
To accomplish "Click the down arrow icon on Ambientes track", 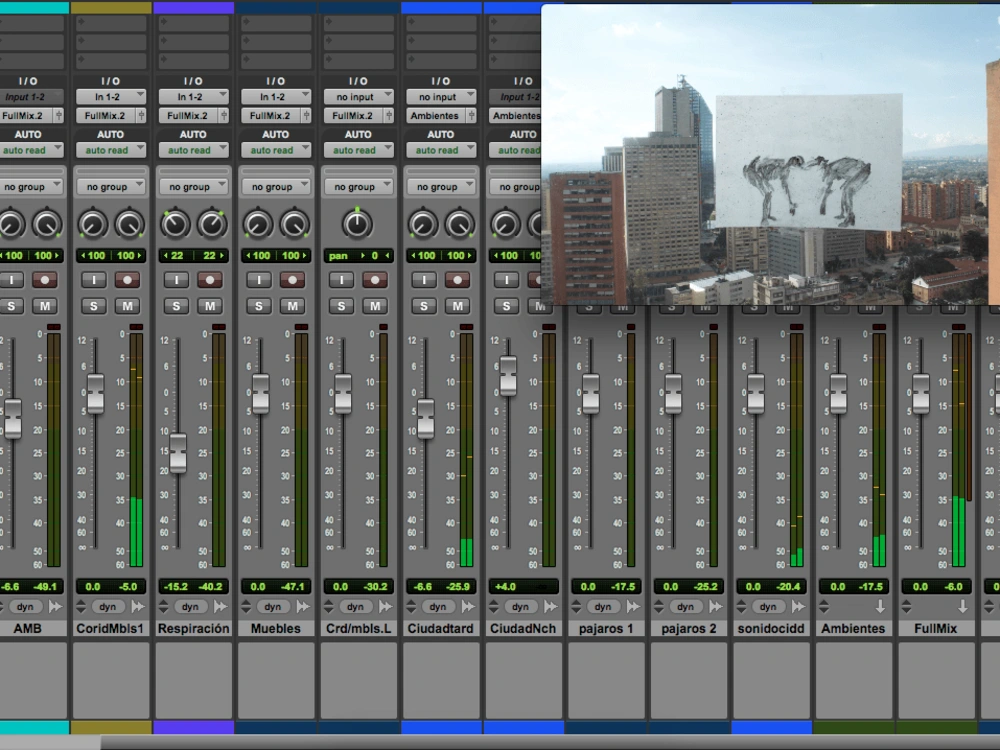I will [880, 607].
